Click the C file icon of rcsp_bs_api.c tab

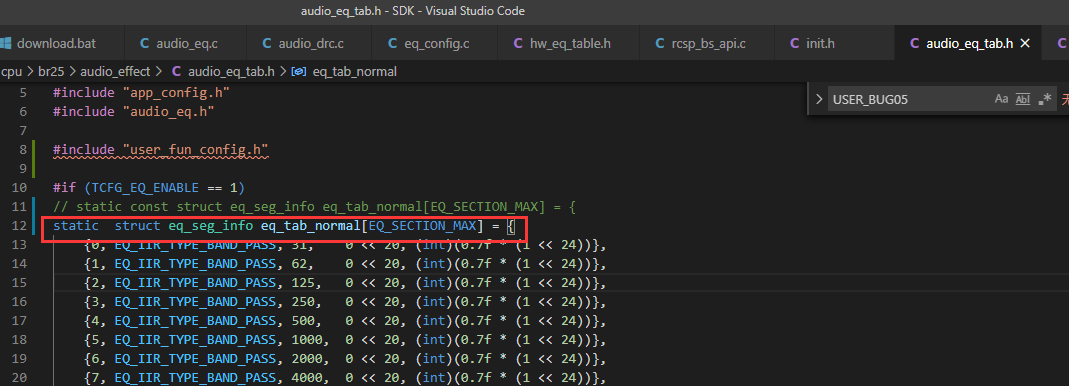coord(659,44)
